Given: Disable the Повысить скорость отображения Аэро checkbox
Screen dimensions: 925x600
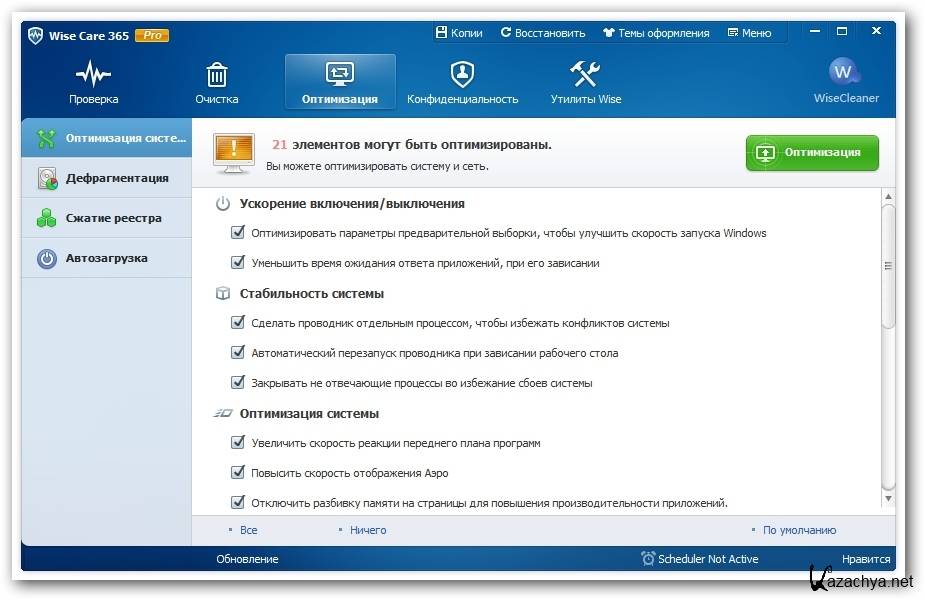Looking at the screenshot, I should pos(238,472).
